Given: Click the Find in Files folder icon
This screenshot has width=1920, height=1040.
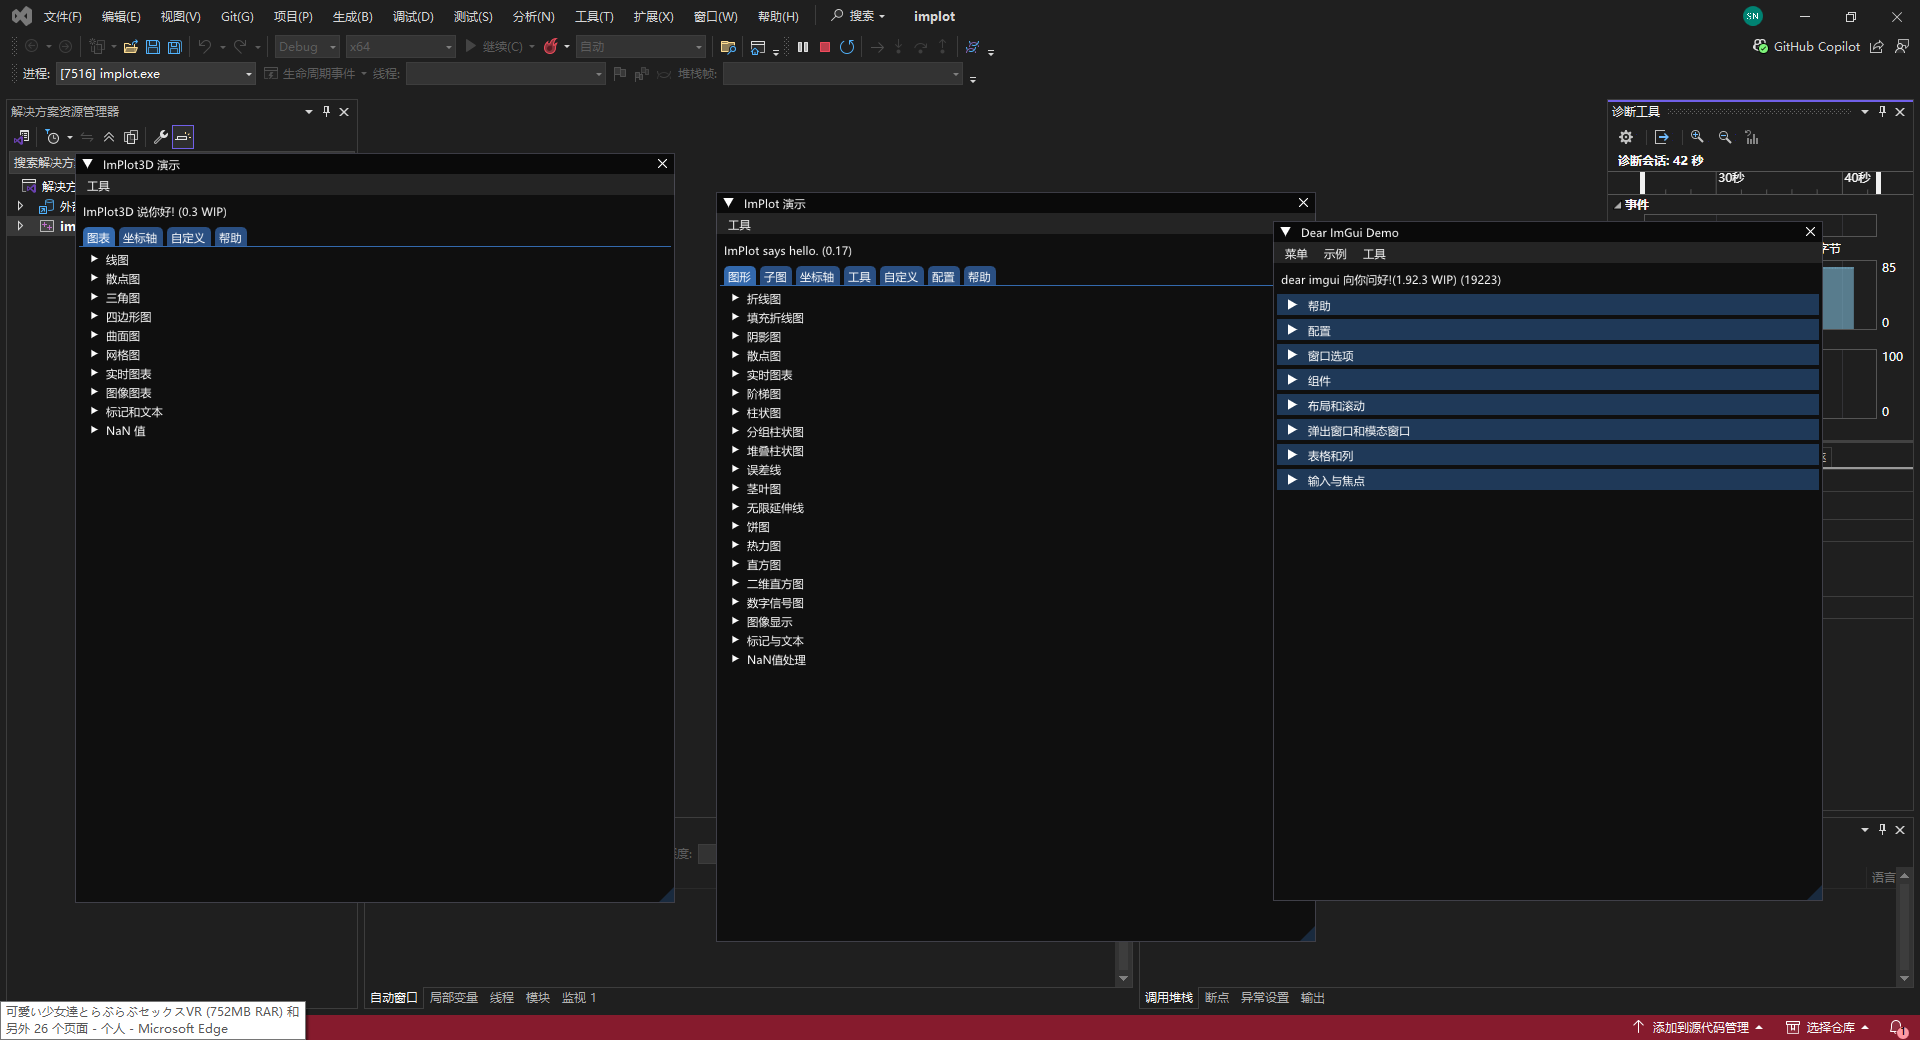Looking at the screenshot, I should tap(728, 47).
